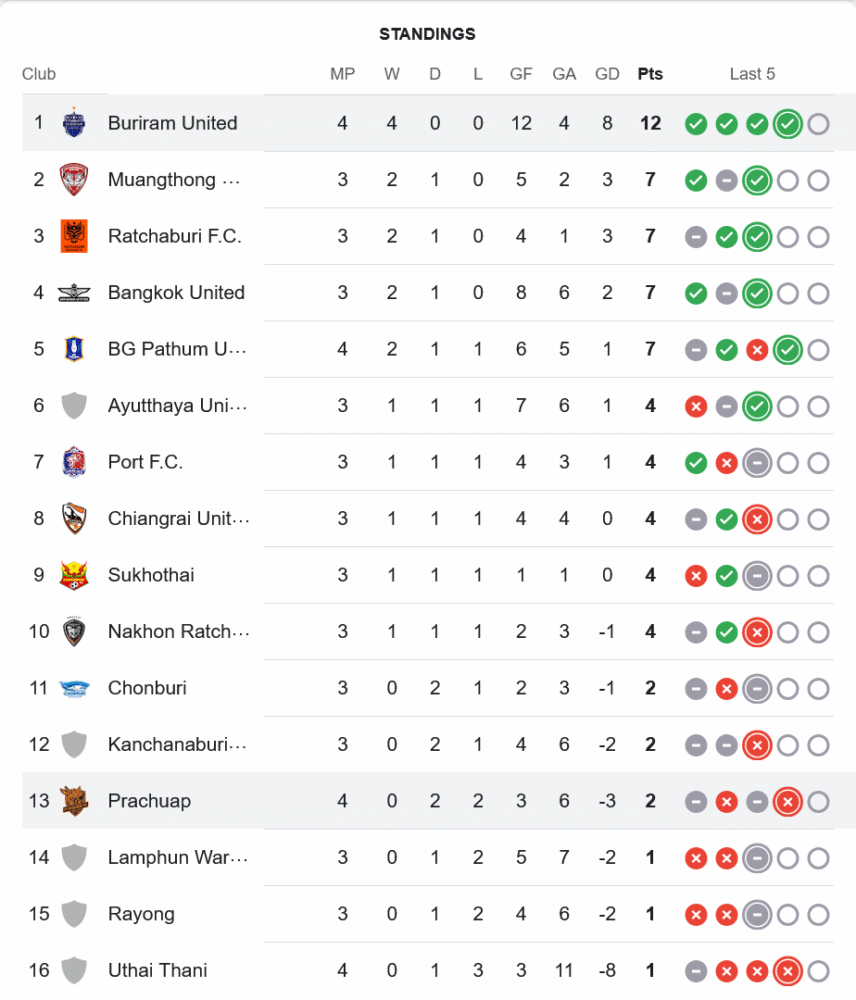Image resolution: width=856 pixels, height=1000 pixels.
Task: Click the Sukhothai club logo
Action: (74, 575)
